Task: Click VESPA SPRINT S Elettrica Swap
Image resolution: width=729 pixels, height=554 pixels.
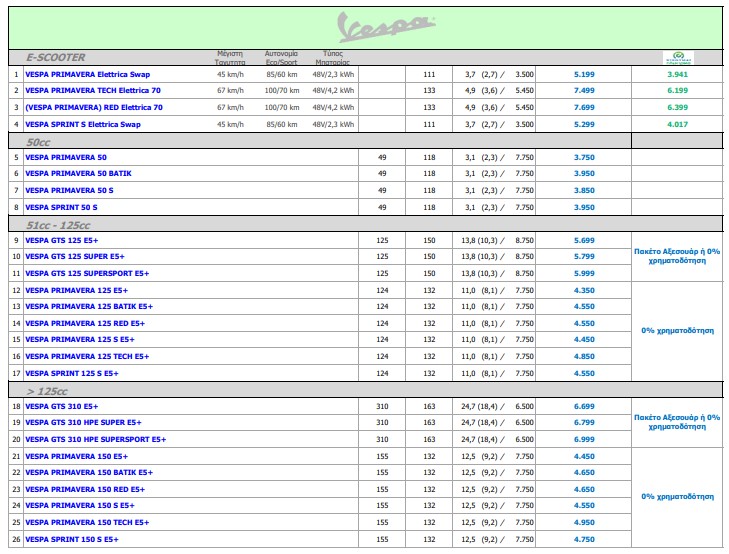Action: click(x=83, y=125)
